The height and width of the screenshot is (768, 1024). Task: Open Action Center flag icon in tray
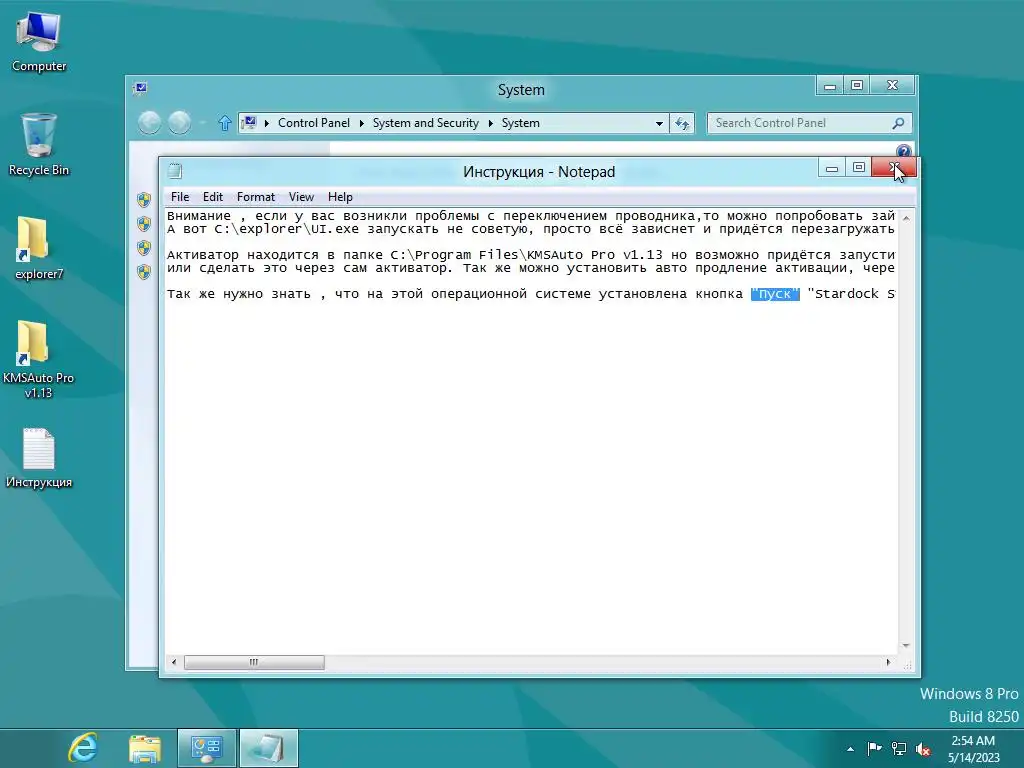pos(874,748)
